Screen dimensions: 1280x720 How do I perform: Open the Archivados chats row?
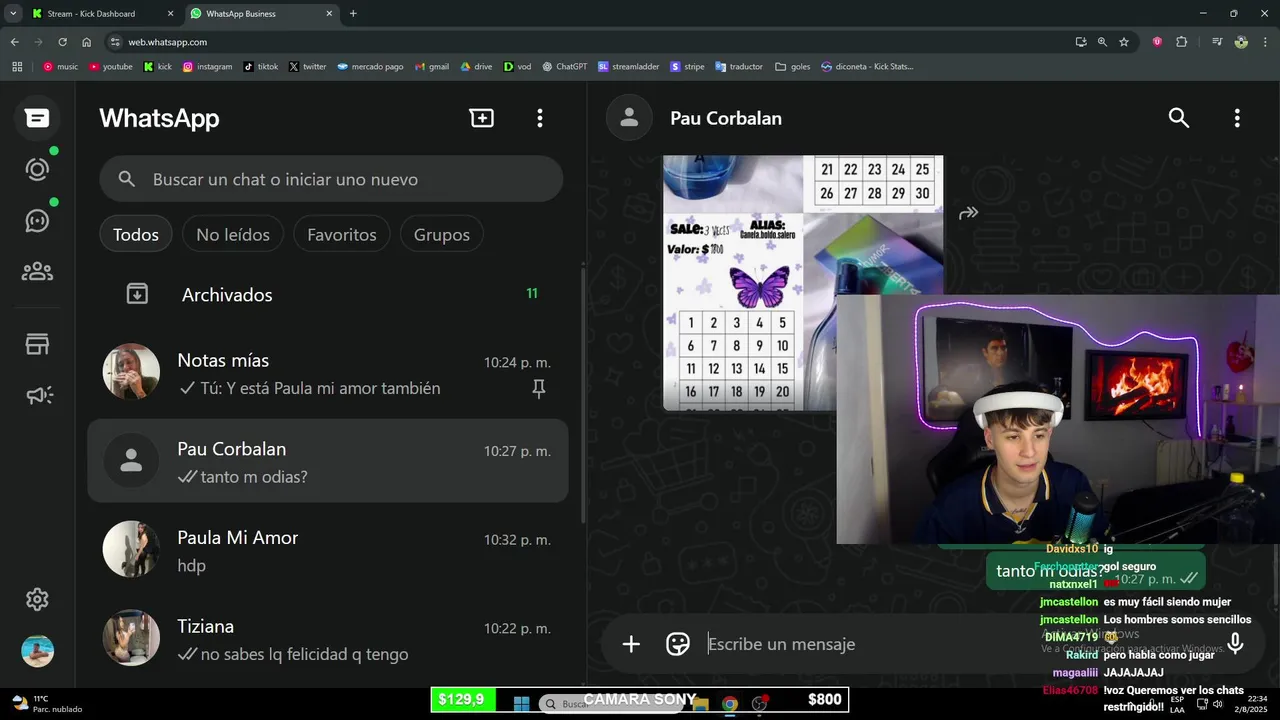coord(328,294)
